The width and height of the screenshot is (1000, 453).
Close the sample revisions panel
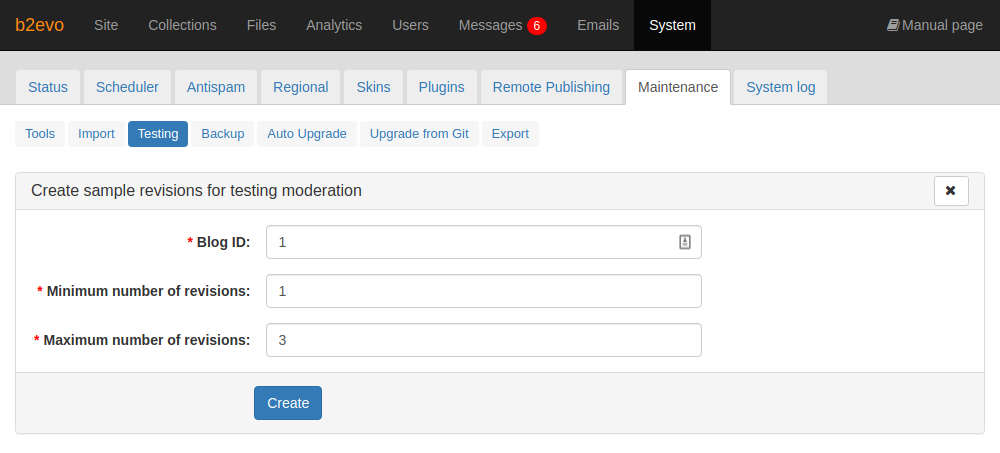point(951,191)
